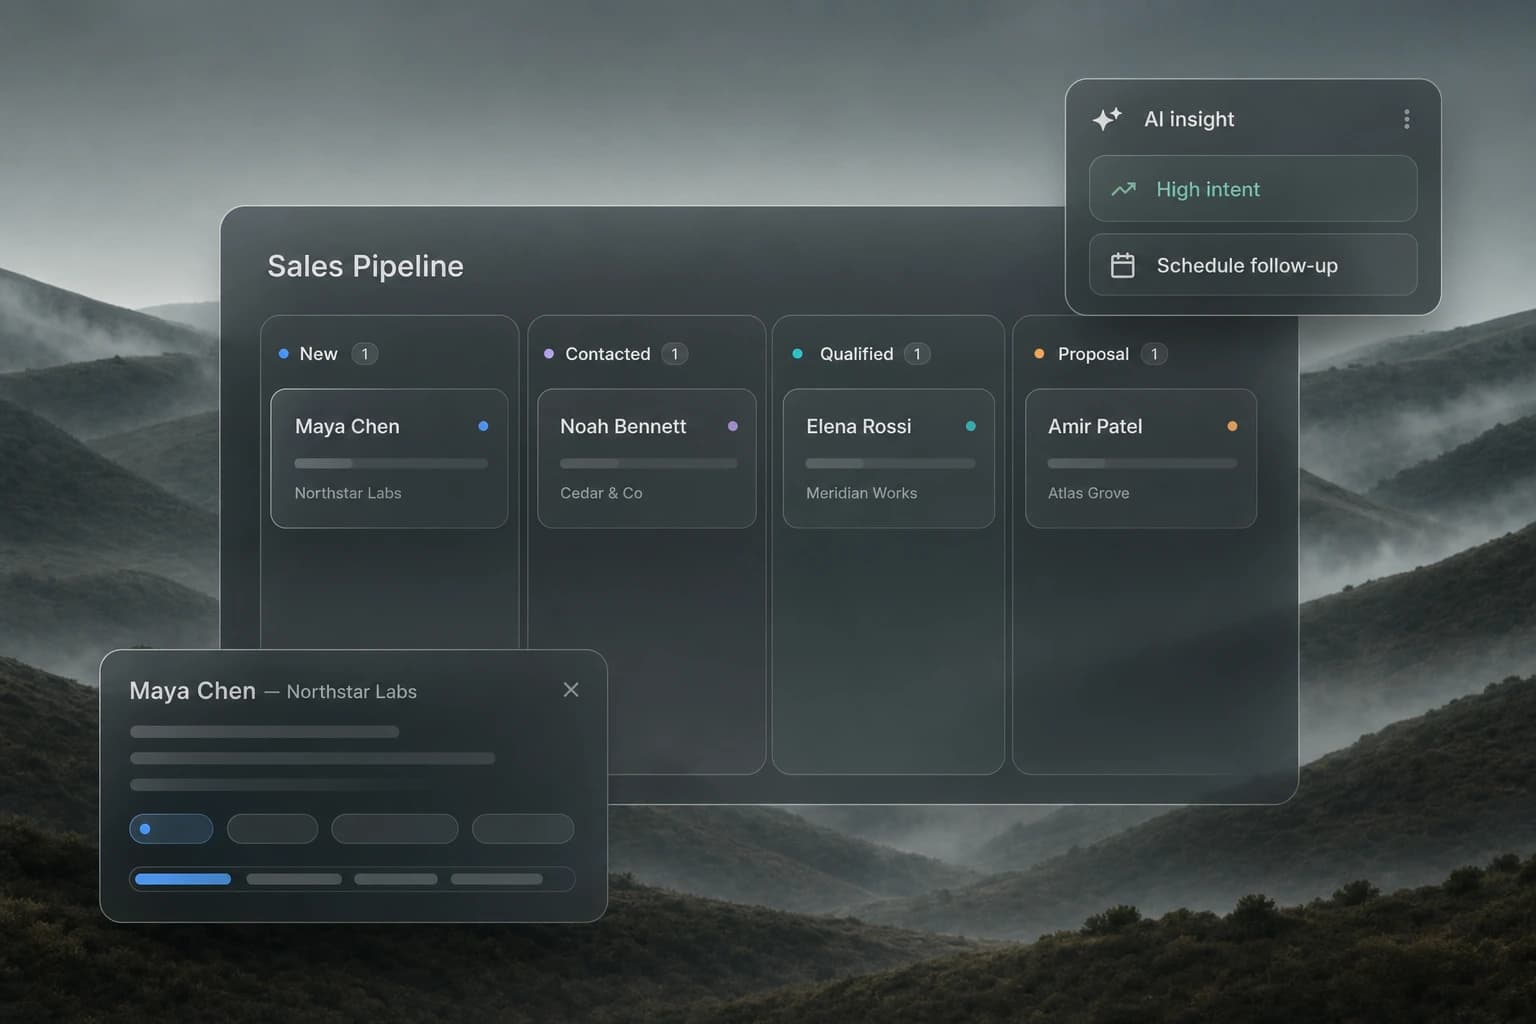1536x1024 pixels.
Task: Click the Proposal column header label
Action: pyautogui.click(x=1093, y=354)
